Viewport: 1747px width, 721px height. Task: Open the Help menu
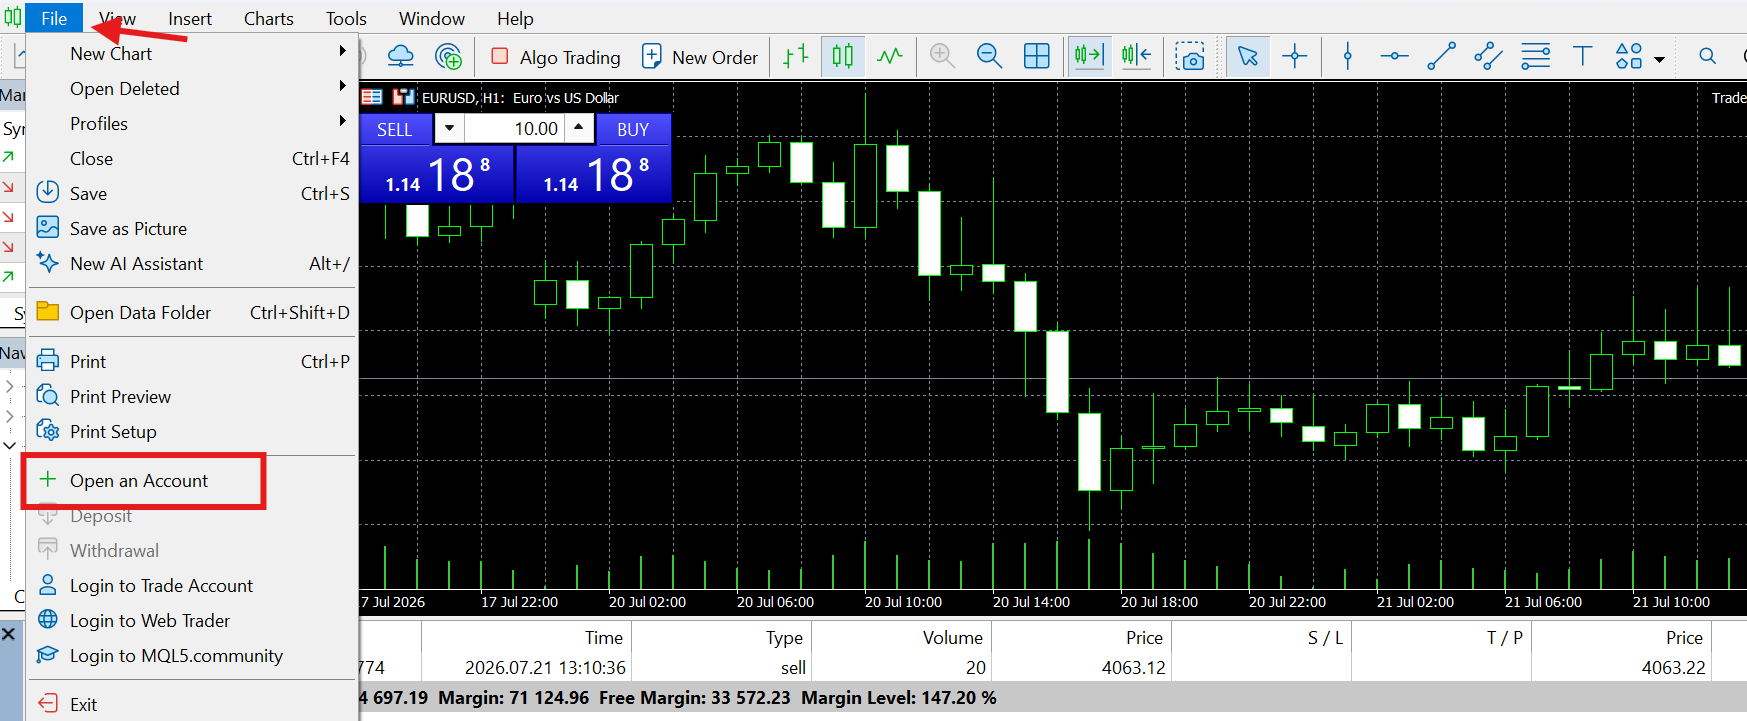tap(515, 18)
